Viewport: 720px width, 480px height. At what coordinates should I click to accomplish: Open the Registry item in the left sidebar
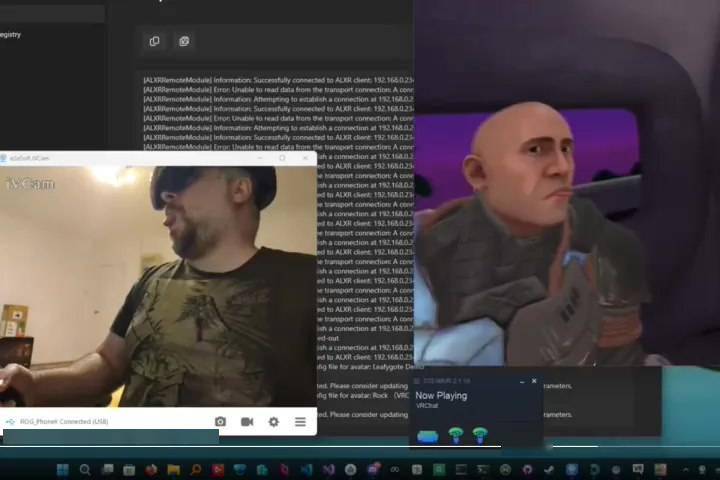(10, 34)
